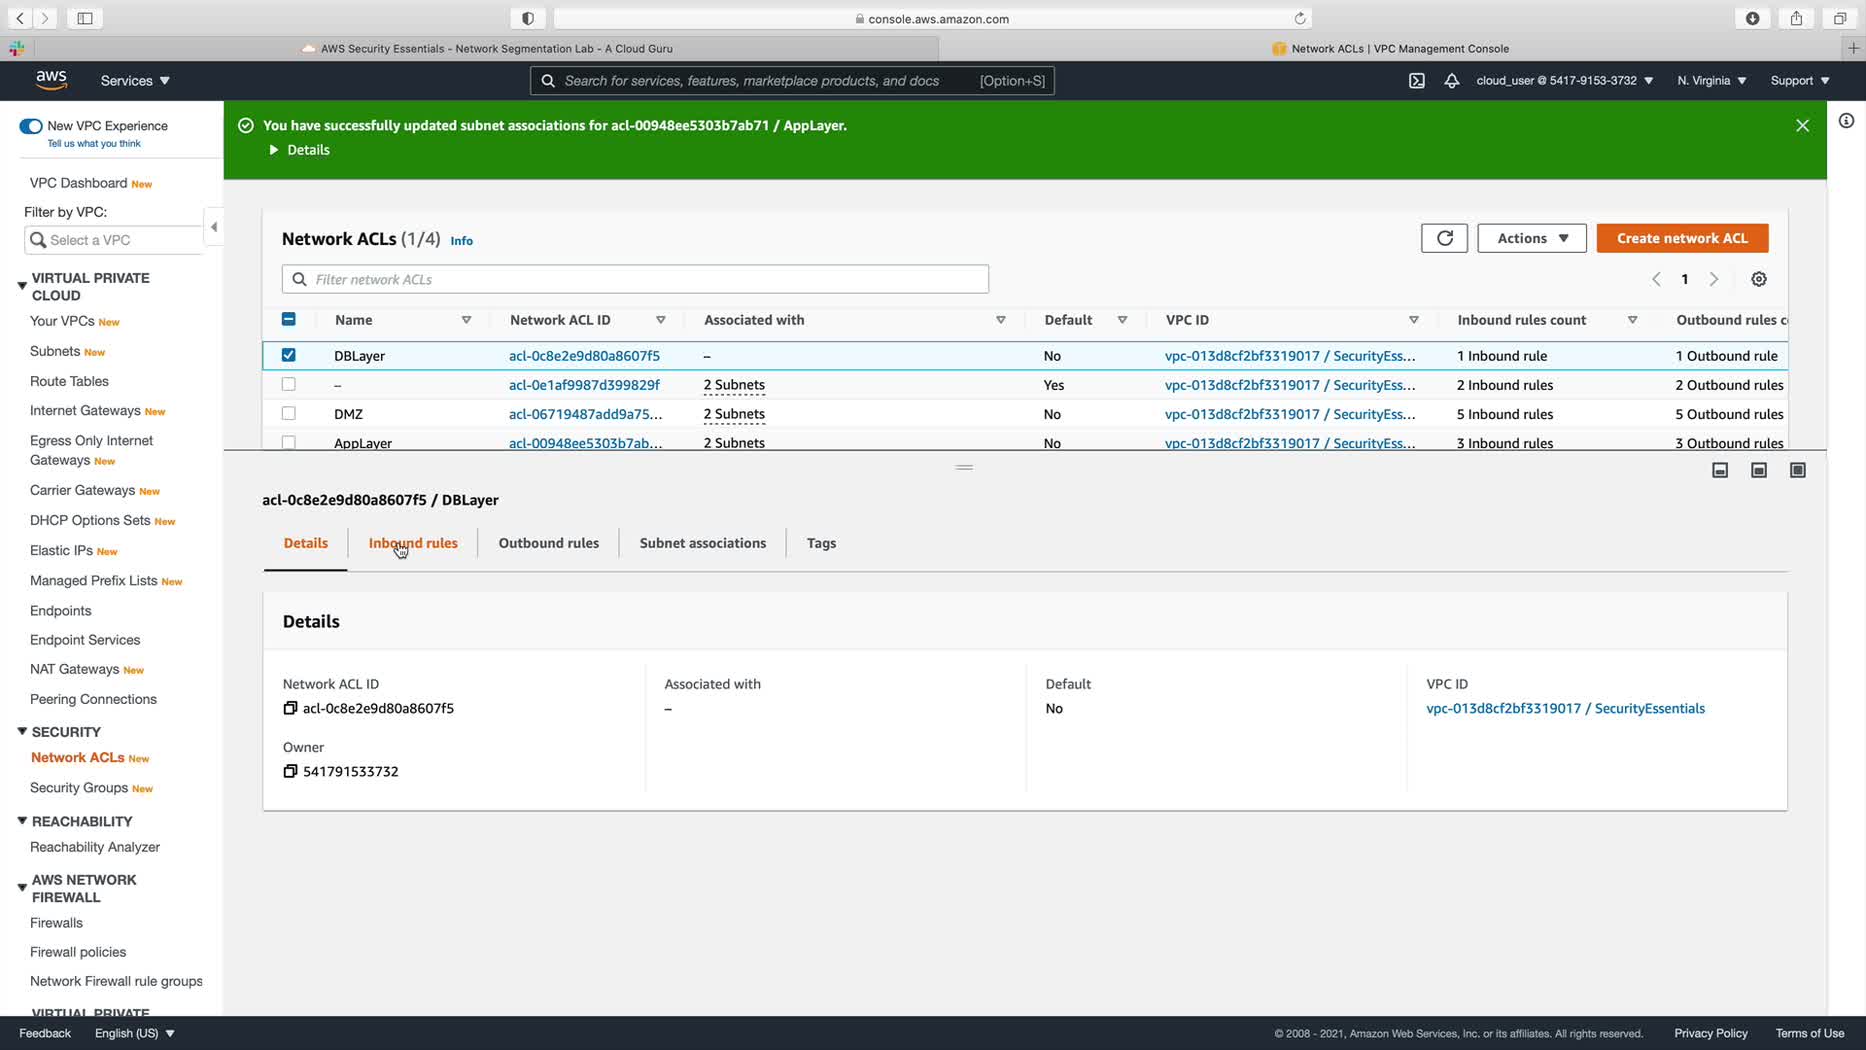
Task: Copy the Network ACL ID
Action: coord(290,708)
